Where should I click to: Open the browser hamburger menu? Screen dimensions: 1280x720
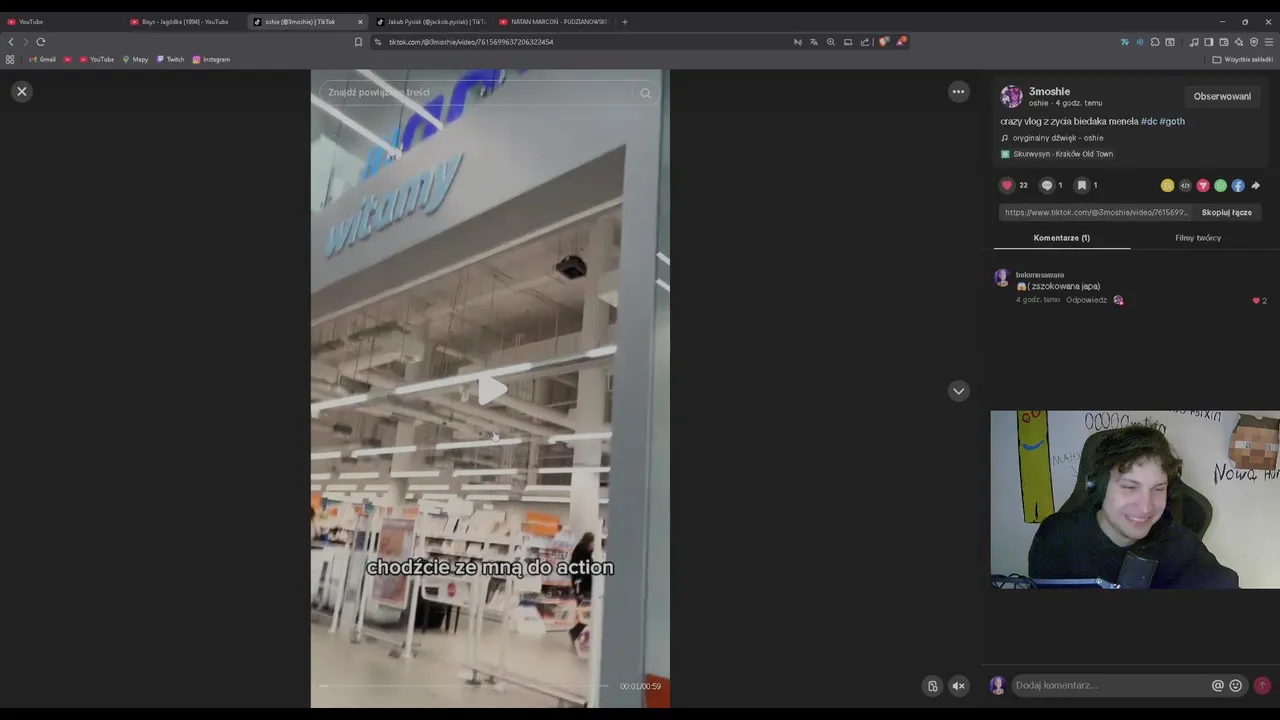tap(1269, 42)
